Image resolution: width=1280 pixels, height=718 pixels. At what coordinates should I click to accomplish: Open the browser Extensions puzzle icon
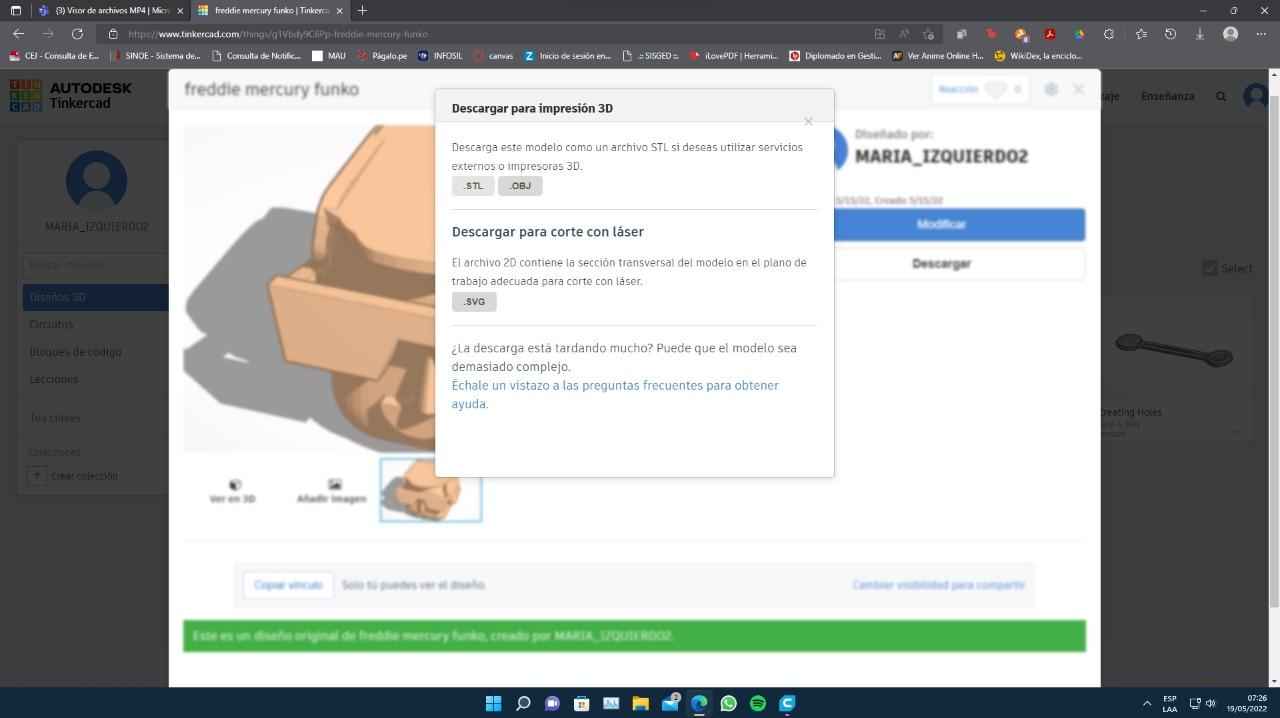pyautogui.click(x=1109, y=33)
